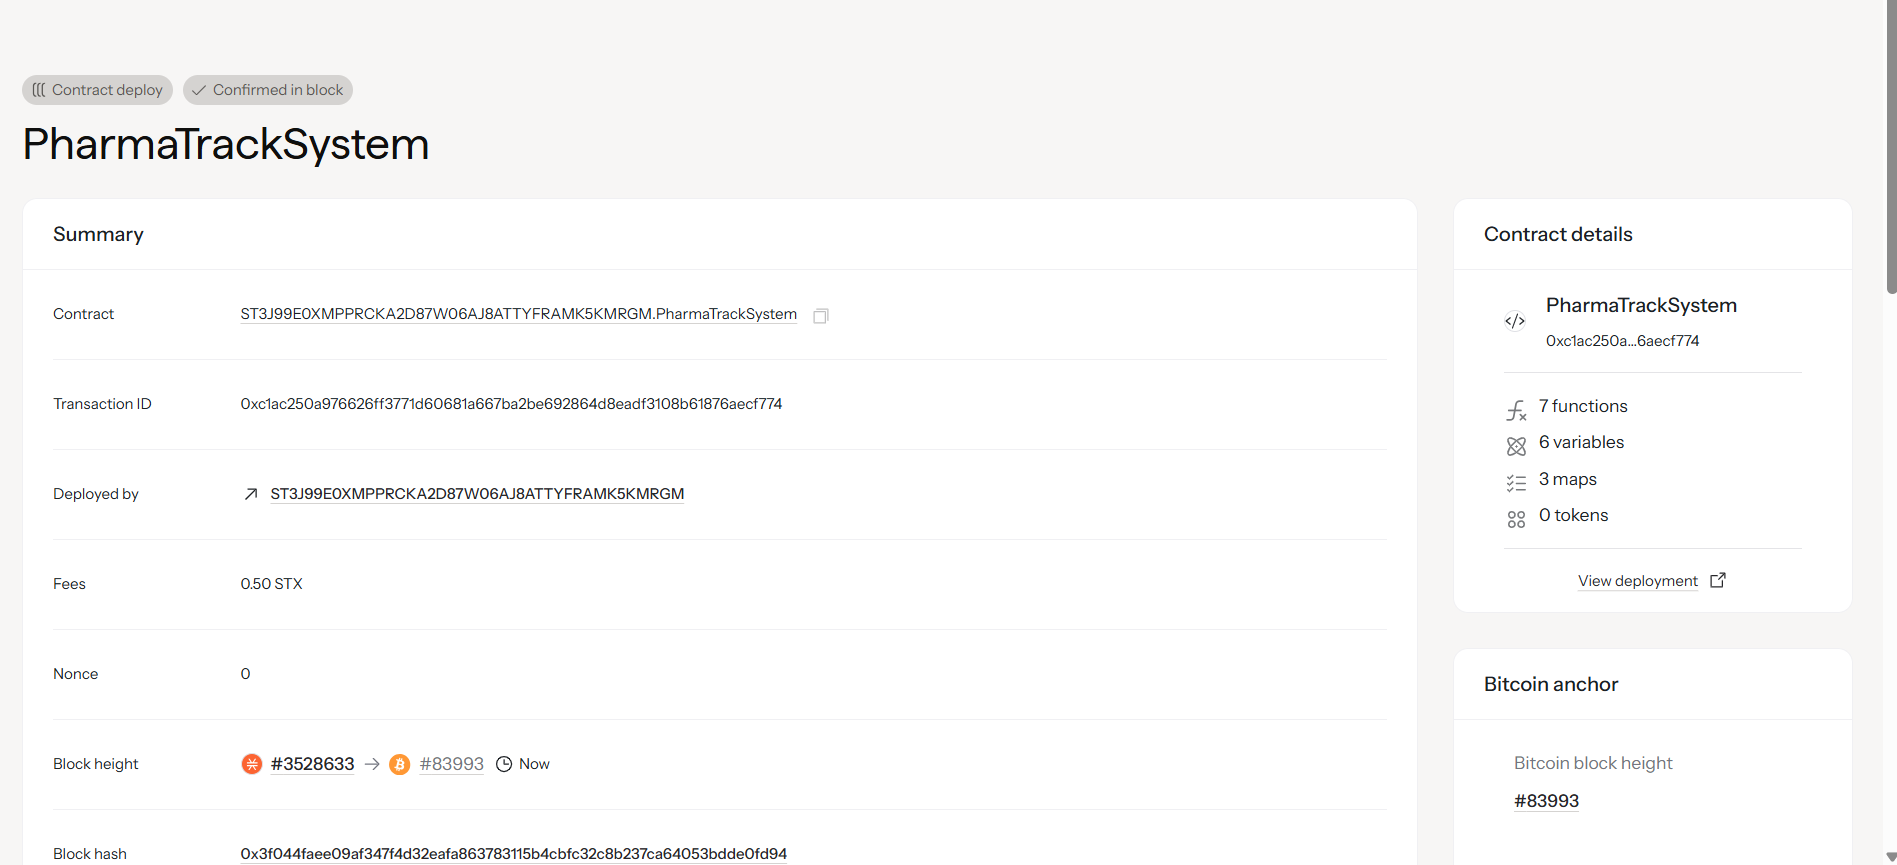Click View deployment link
1897x865 pixels.
[1638, 581]
